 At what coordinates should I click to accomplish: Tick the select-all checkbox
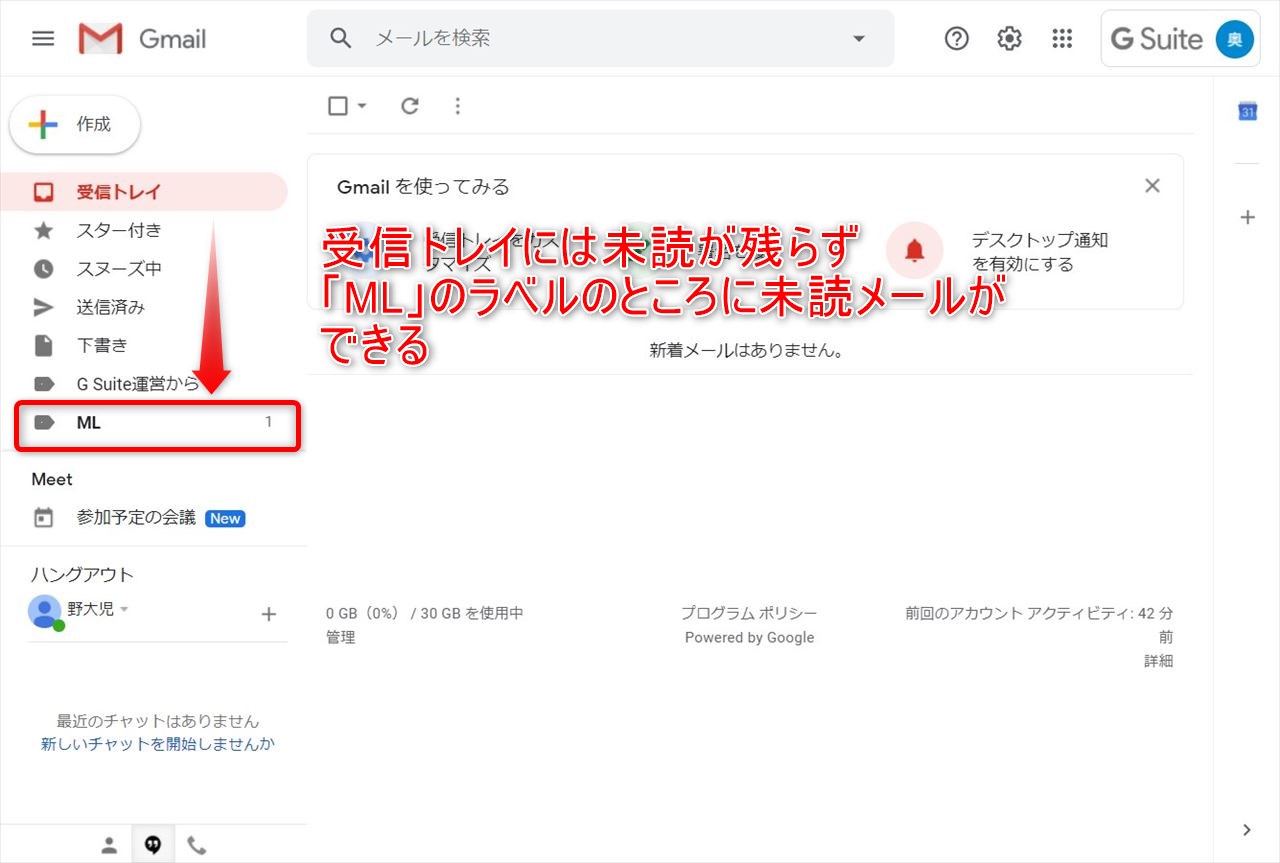[x=338, y=106]
